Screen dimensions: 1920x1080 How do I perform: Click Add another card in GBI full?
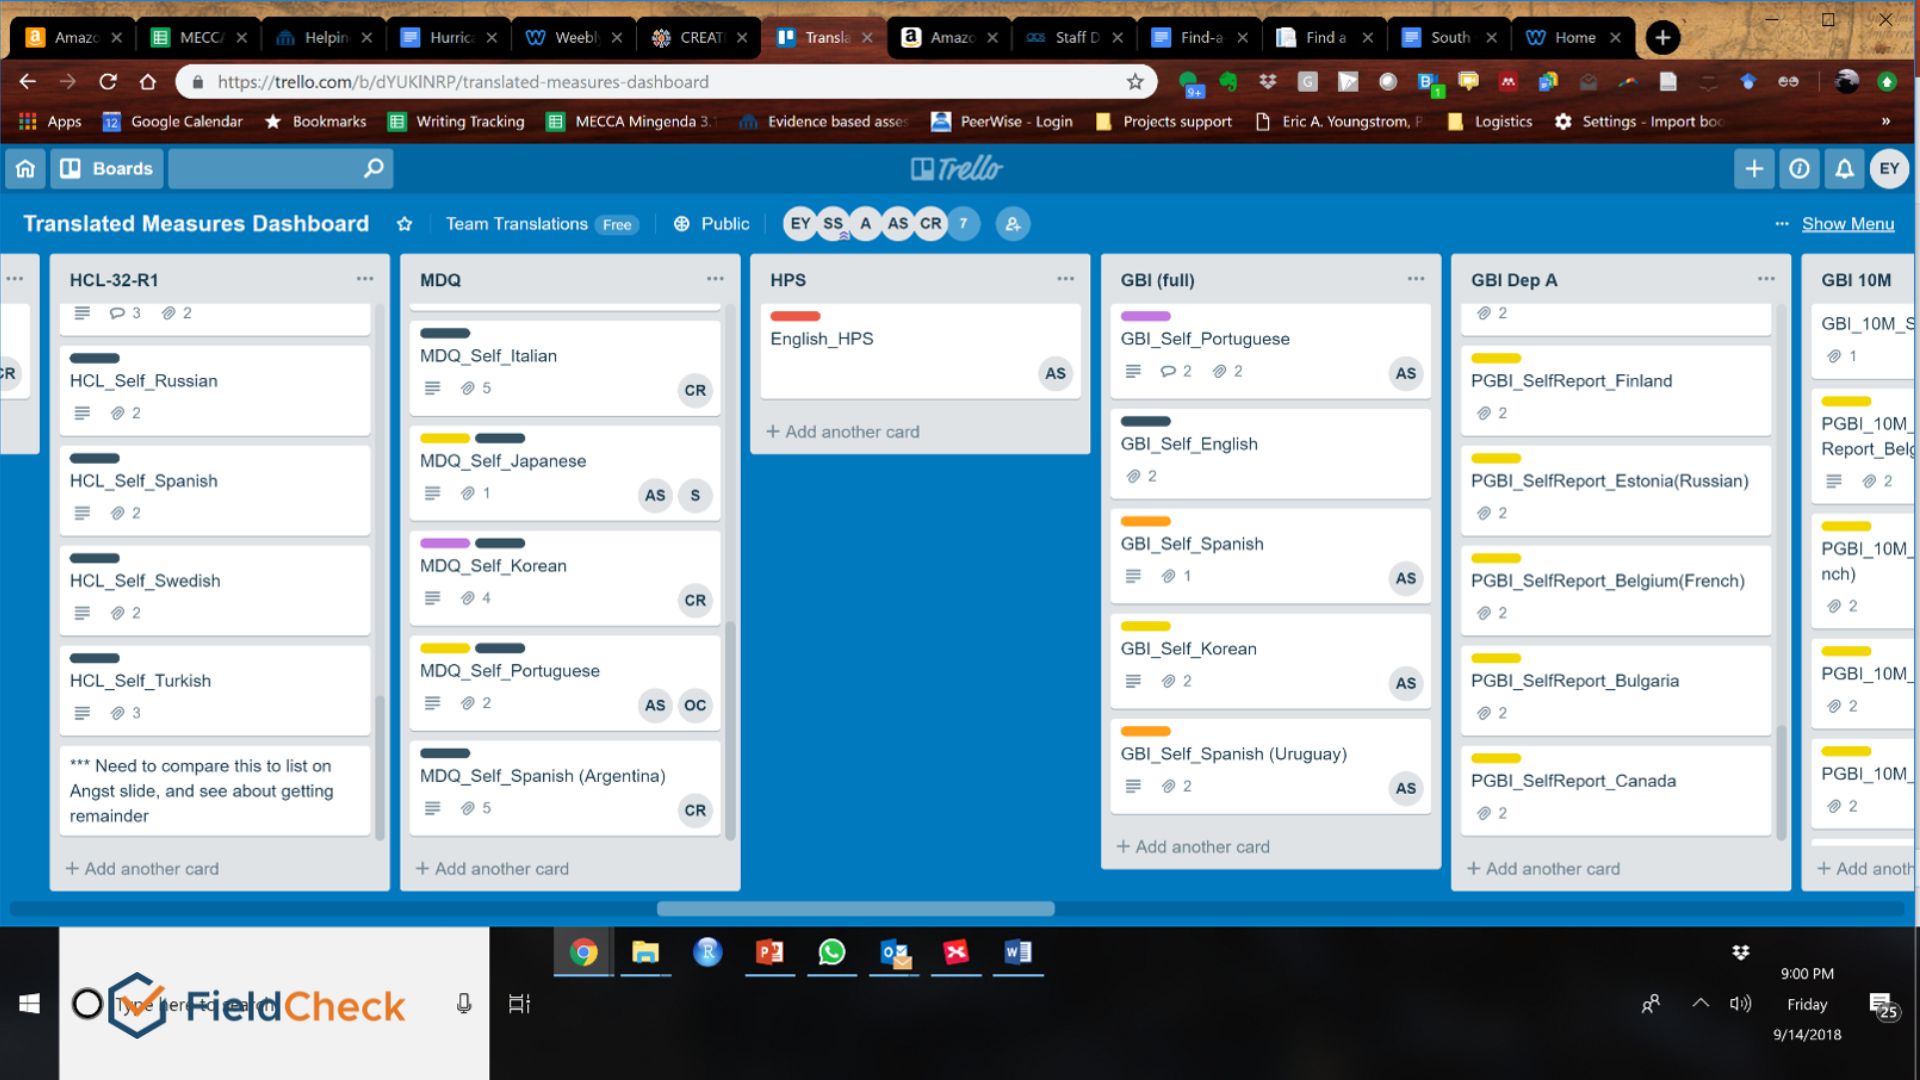coord(1193,845)
